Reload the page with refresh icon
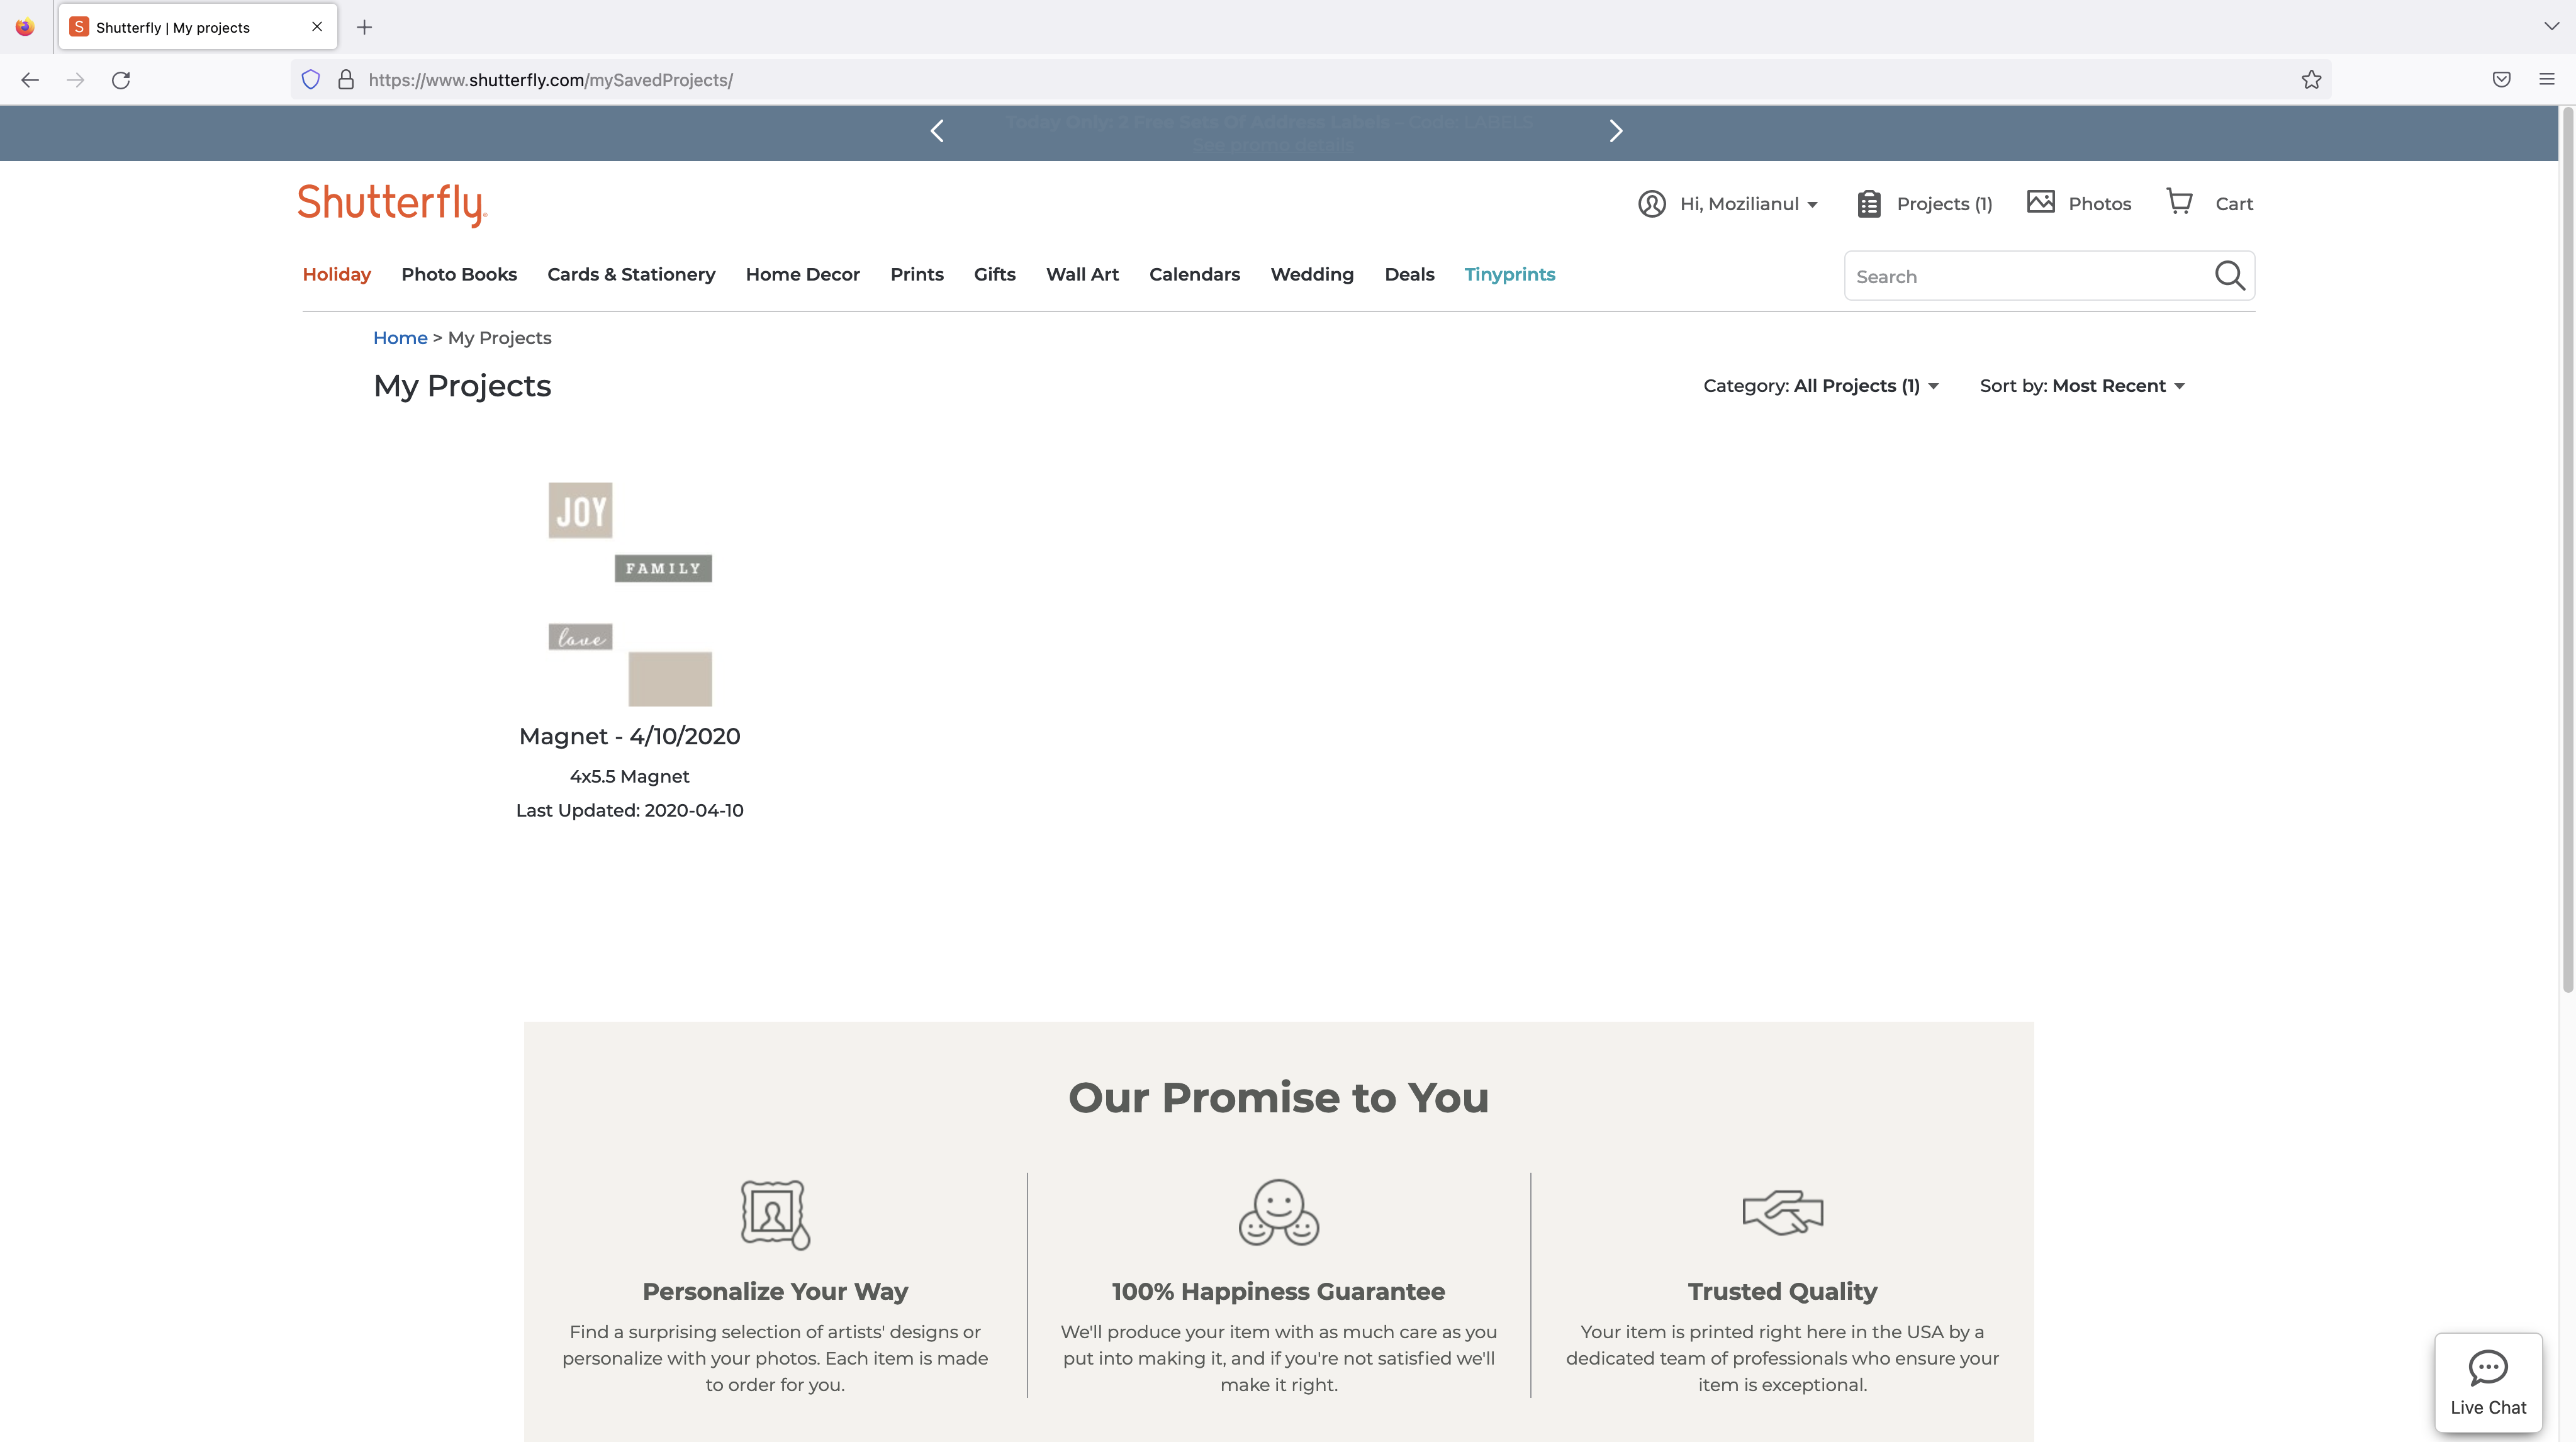This screenshot has width=2576, height=1442. (121, 80)
